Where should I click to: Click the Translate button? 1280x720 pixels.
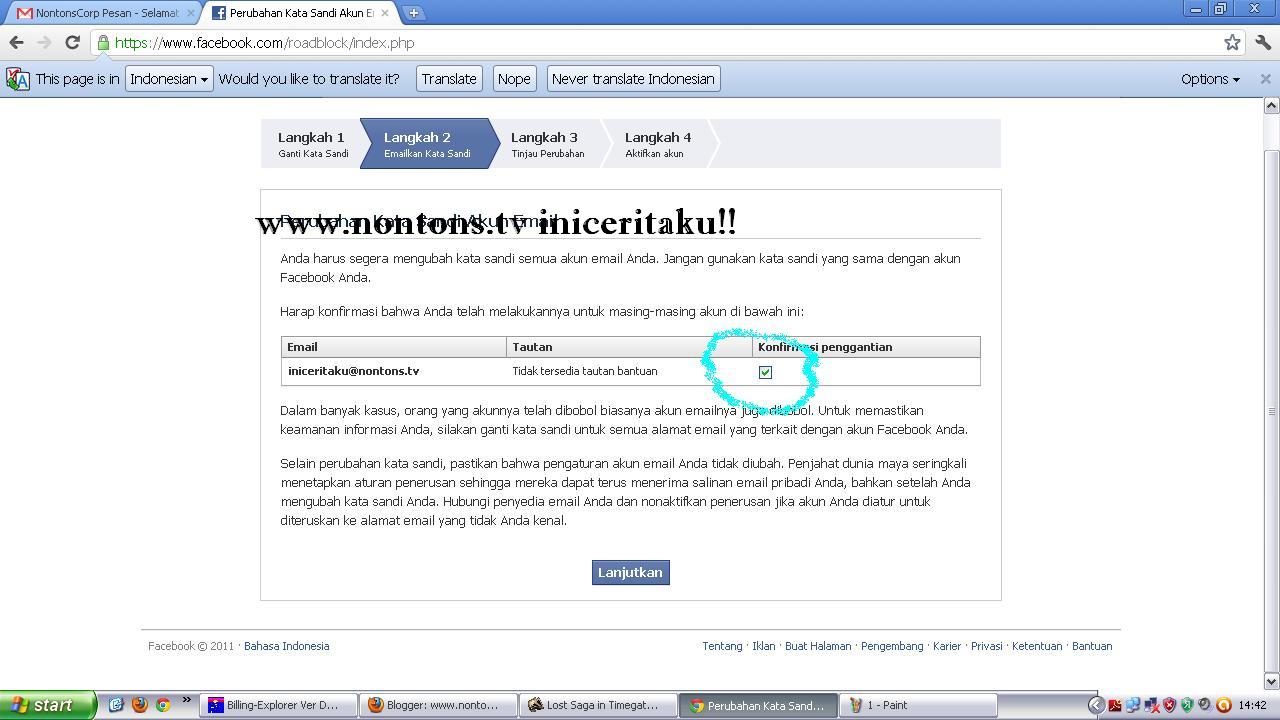[449, 79]
